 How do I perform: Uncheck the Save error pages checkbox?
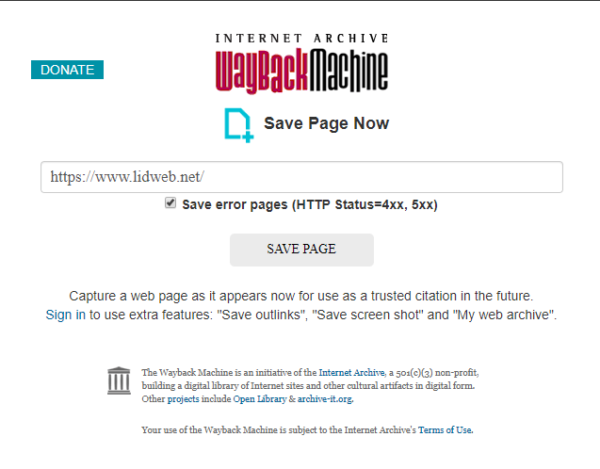pyautogui.click(x=170, y=203)
